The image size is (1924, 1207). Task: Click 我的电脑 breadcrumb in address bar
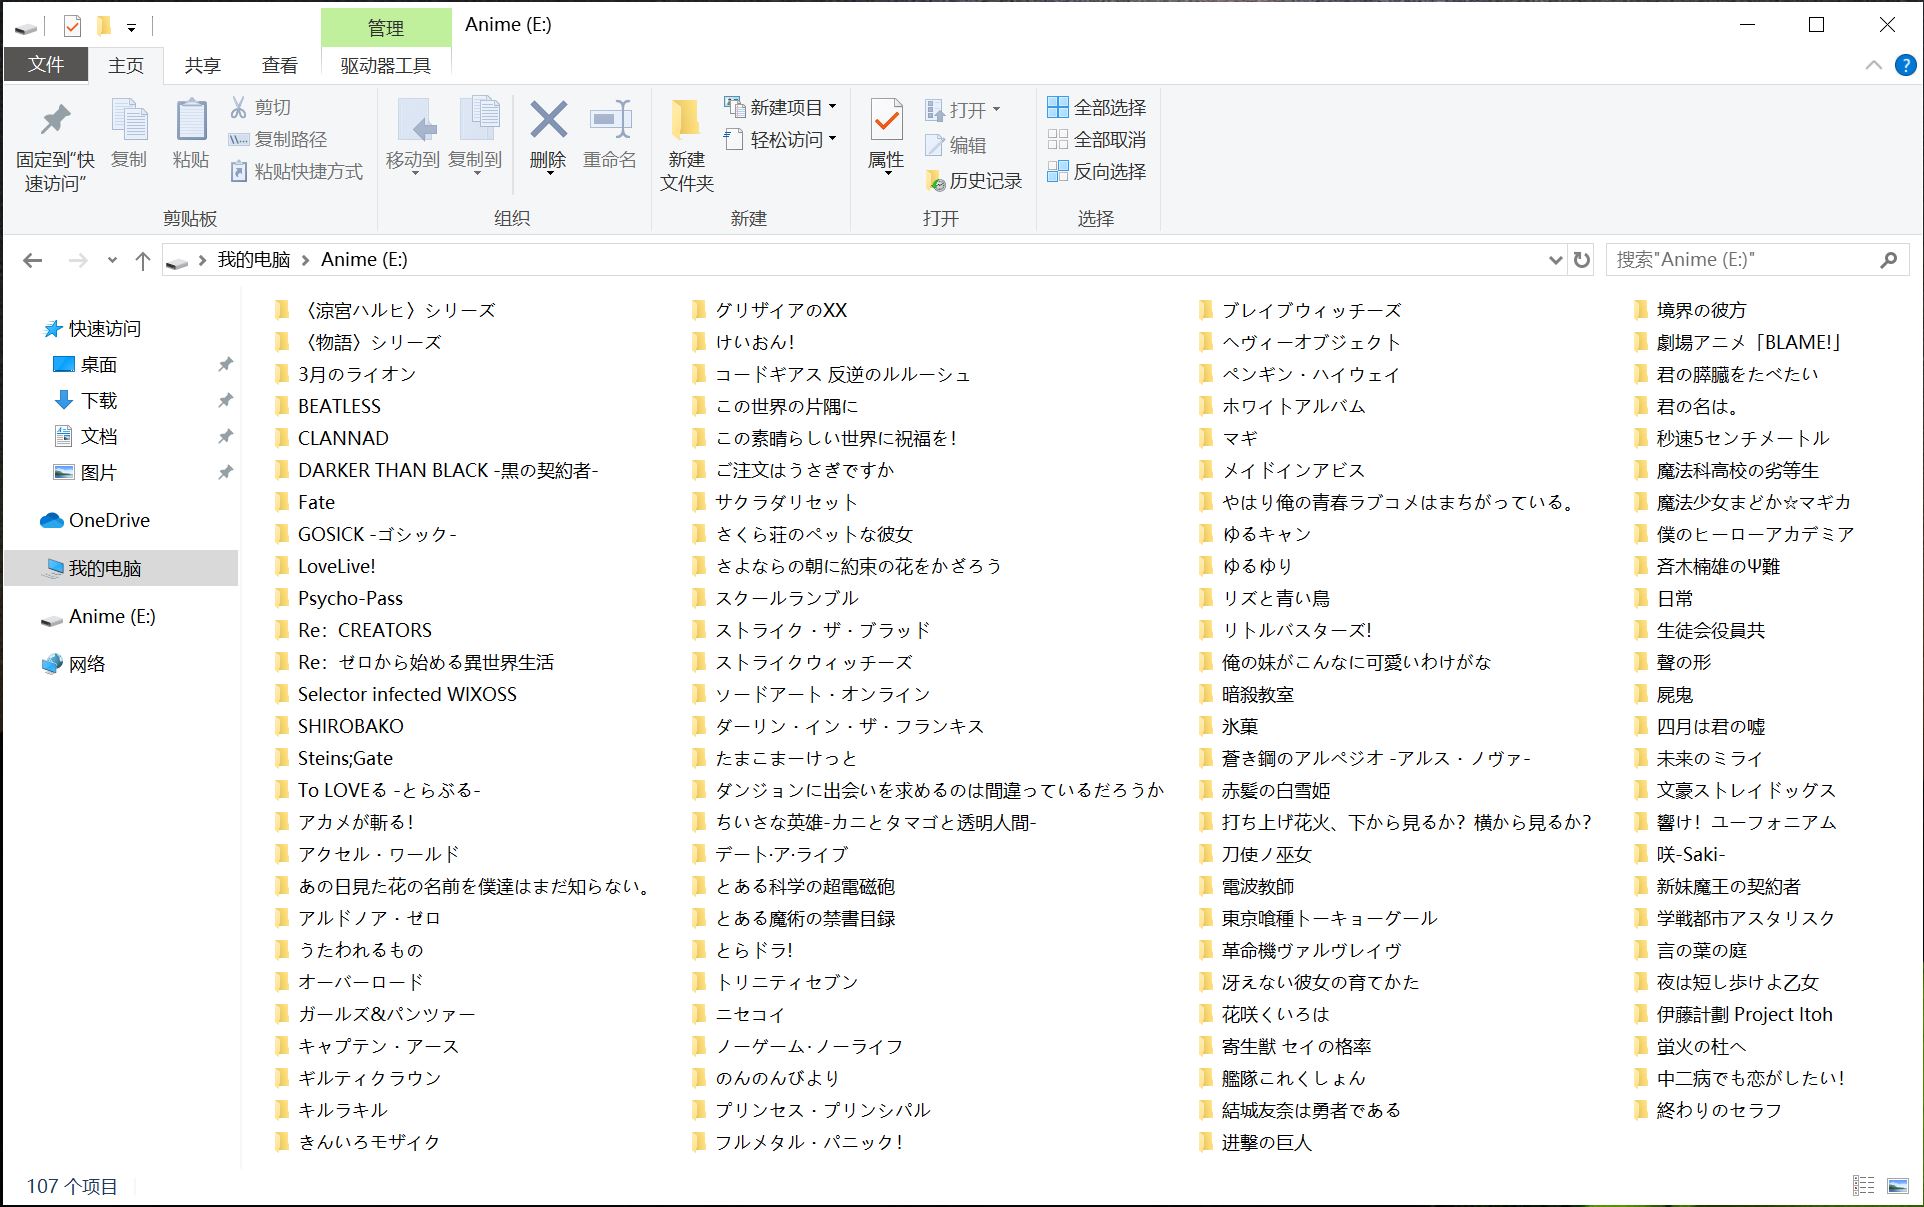[254, 260]
